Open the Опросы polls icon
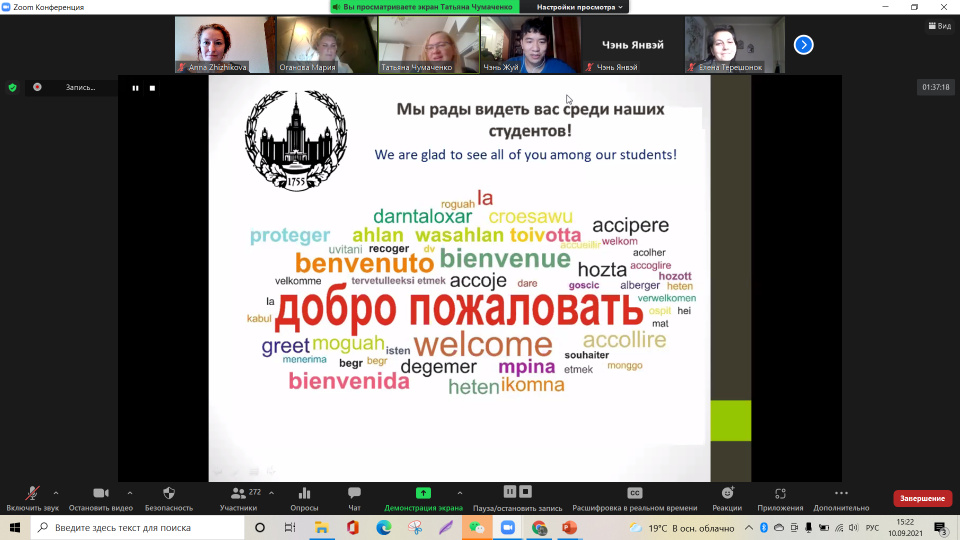Viewport: 960px width, 540px height. 304,494
